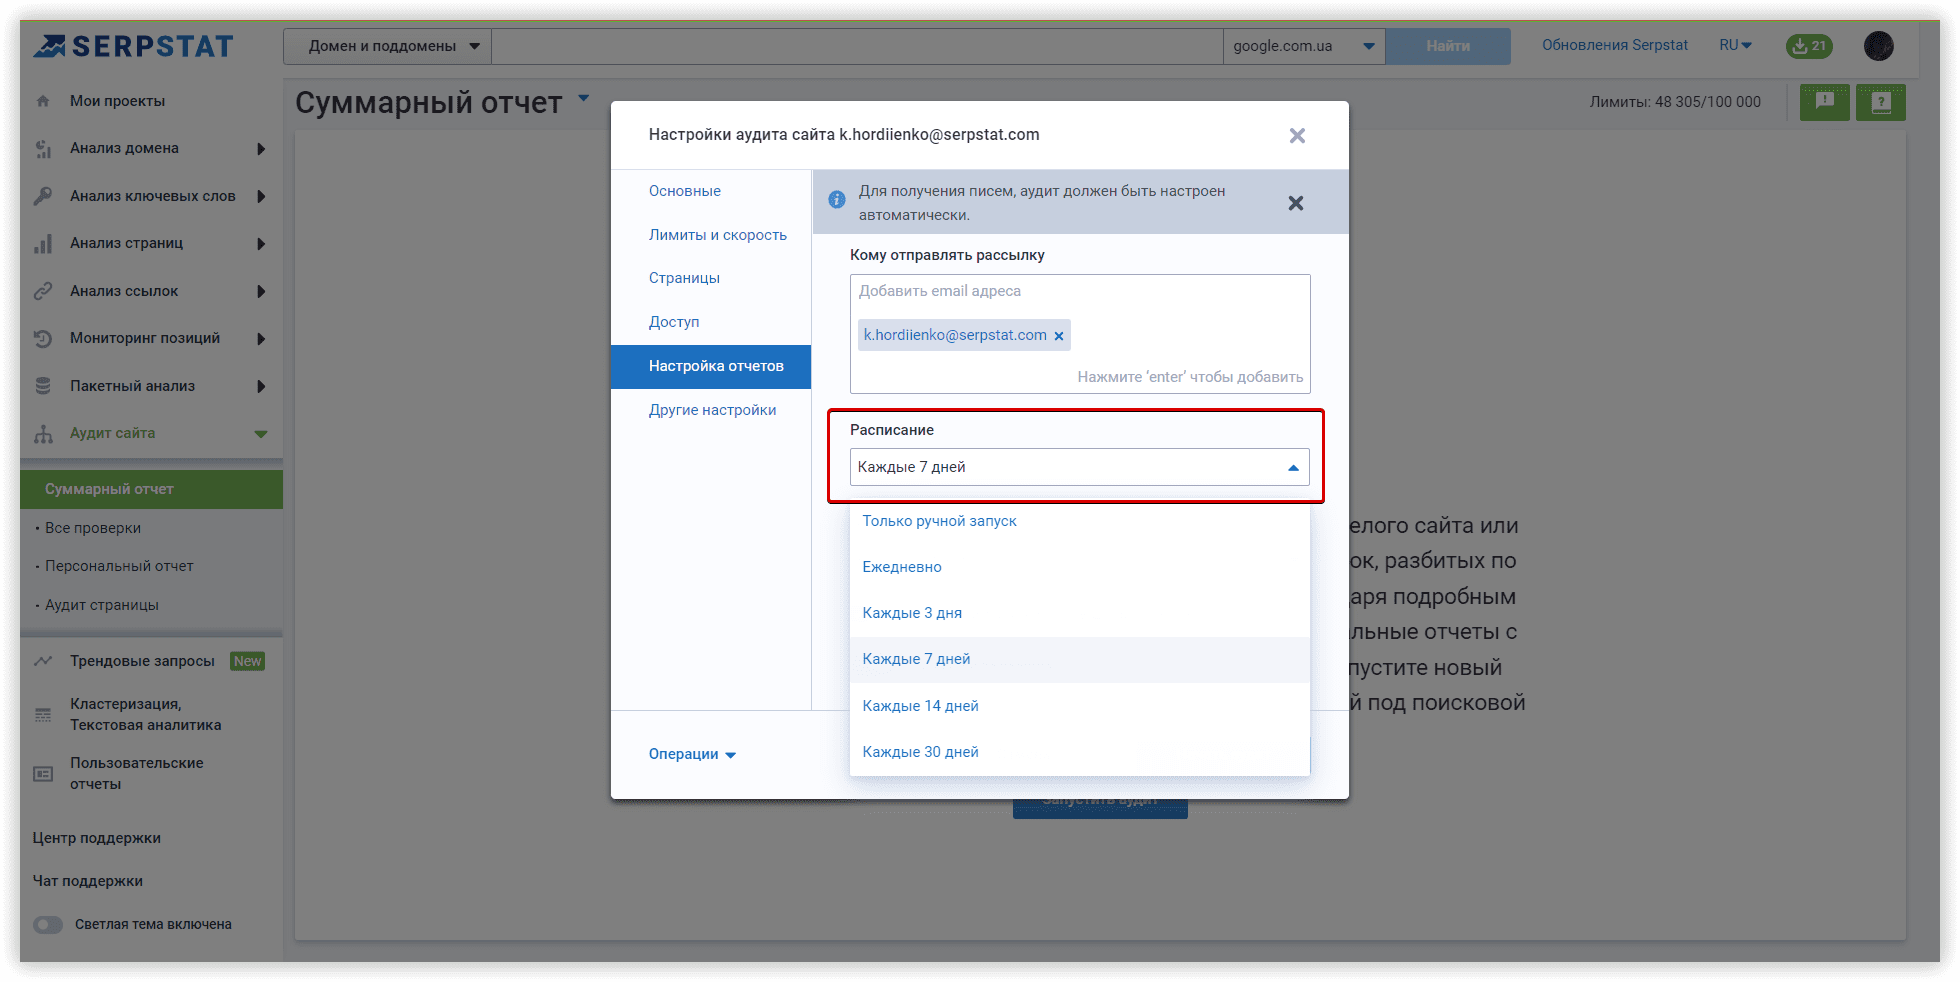Click the home icon beside Мои проекты
Image resolution: width=1960 pixels, height=982 pixels.
[43, 101]
